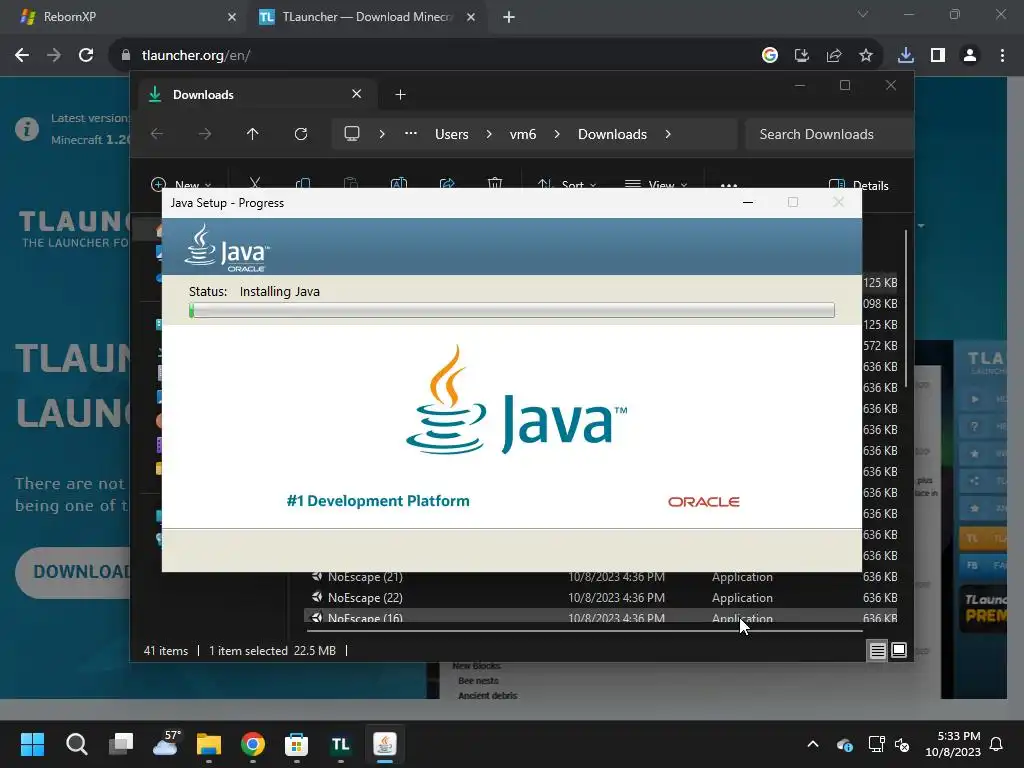Image resolution: width=1024 pixels, height=768 pixels.
Task: Open the New dropdown in Explorer
Action: 181,184
